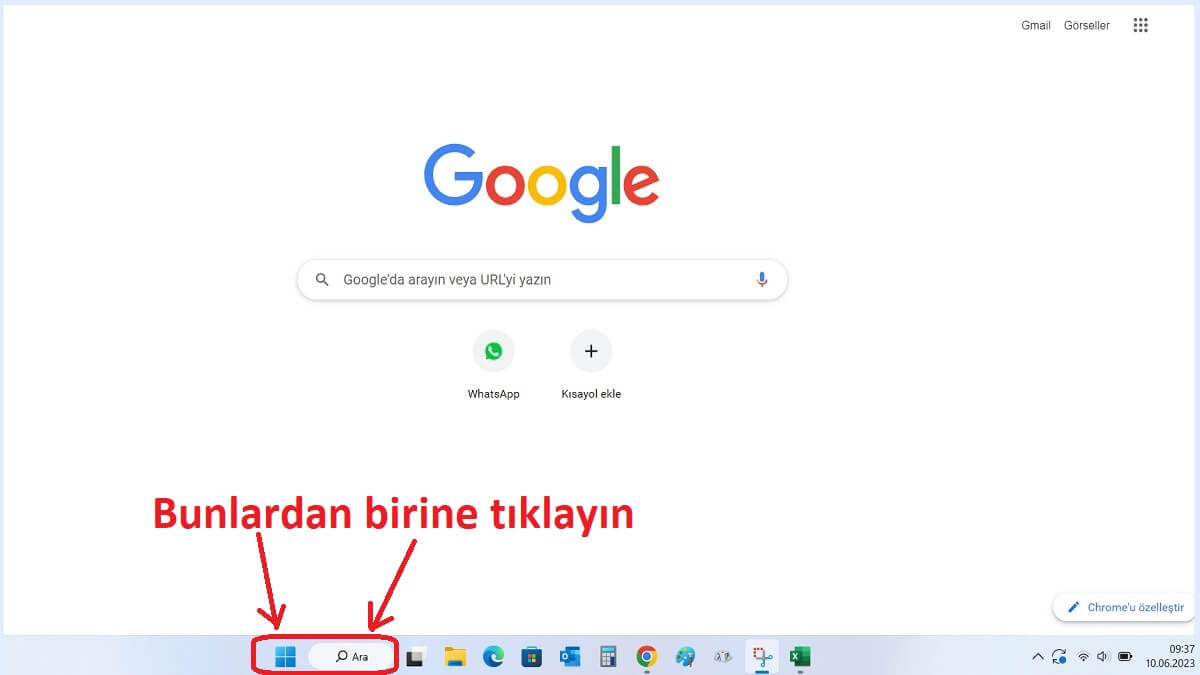Open the Görseller link
The image size is (1200, 675).
(1086, 26)
